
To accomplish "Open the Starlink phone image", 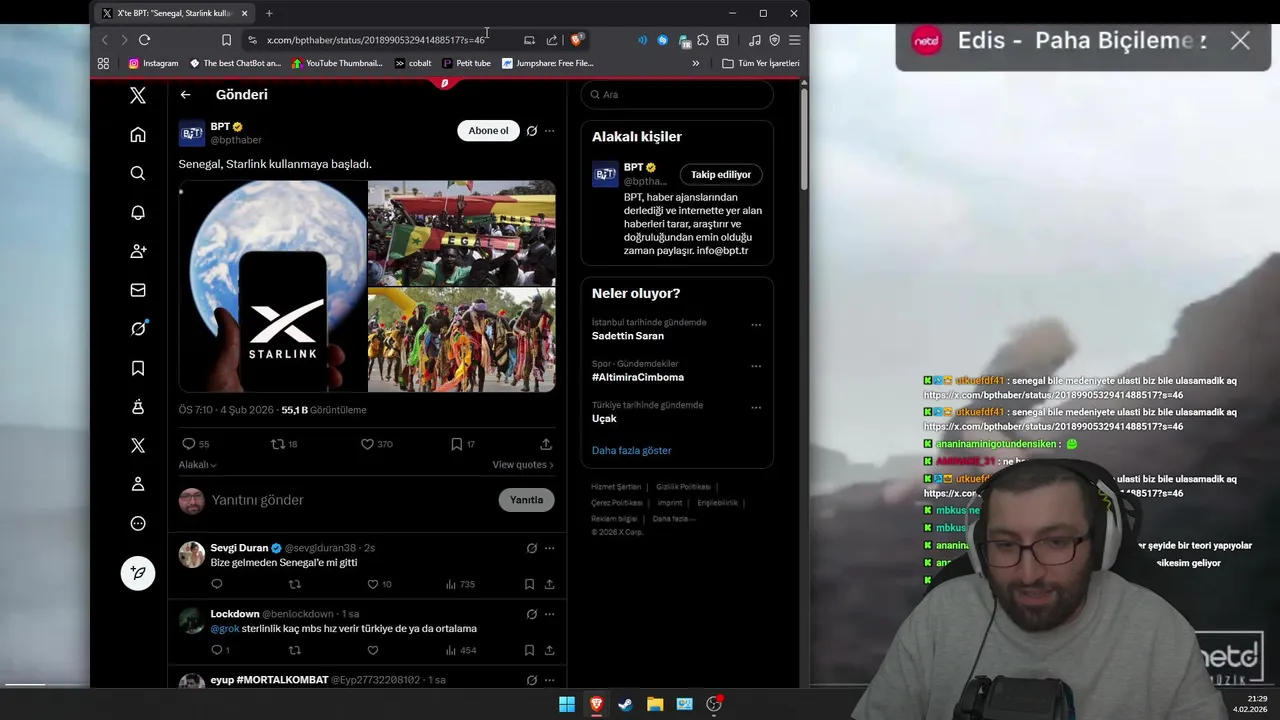I will click(273, 286).
